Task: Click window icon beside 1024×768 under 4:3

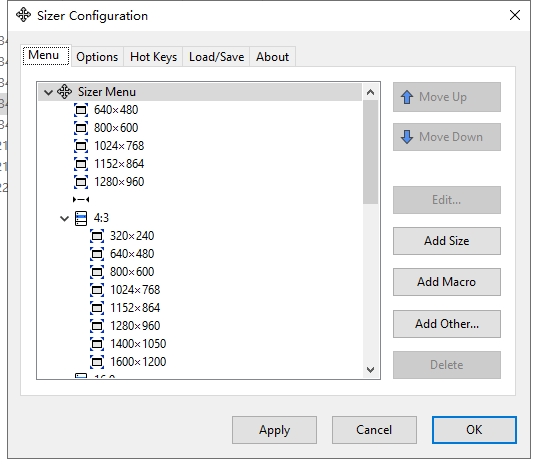Action: [97, 290]
